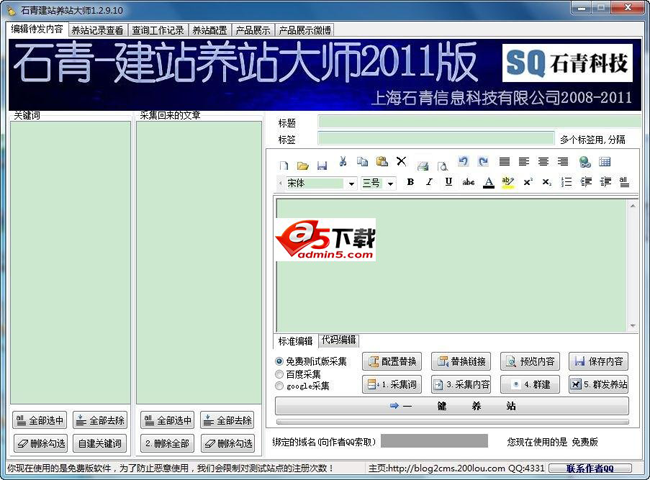Save using the floppy disk toolbar icon

pyautogui.click(x=322, y=166)
